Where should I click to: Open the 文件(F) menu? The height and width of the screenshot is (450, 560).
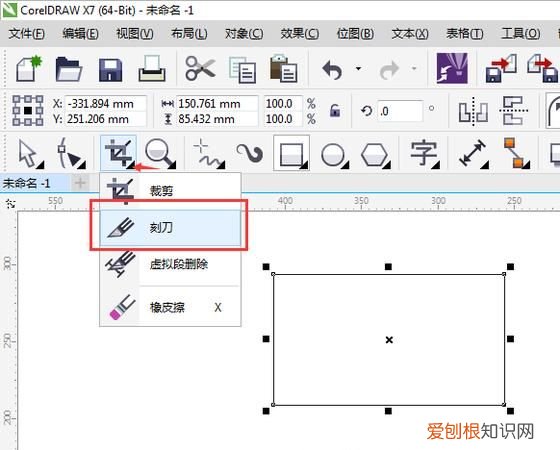click(x=27, y=34)
